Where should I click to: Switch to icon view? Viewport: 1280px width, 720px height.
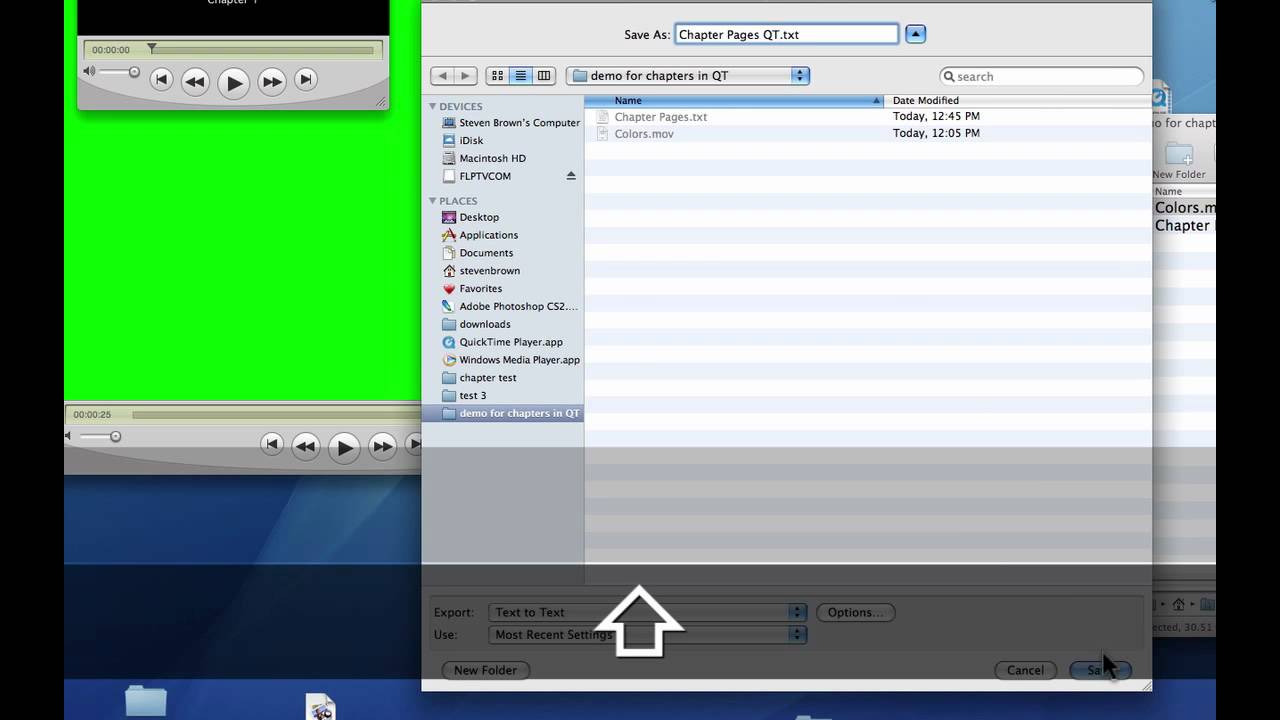click(497, 76)
